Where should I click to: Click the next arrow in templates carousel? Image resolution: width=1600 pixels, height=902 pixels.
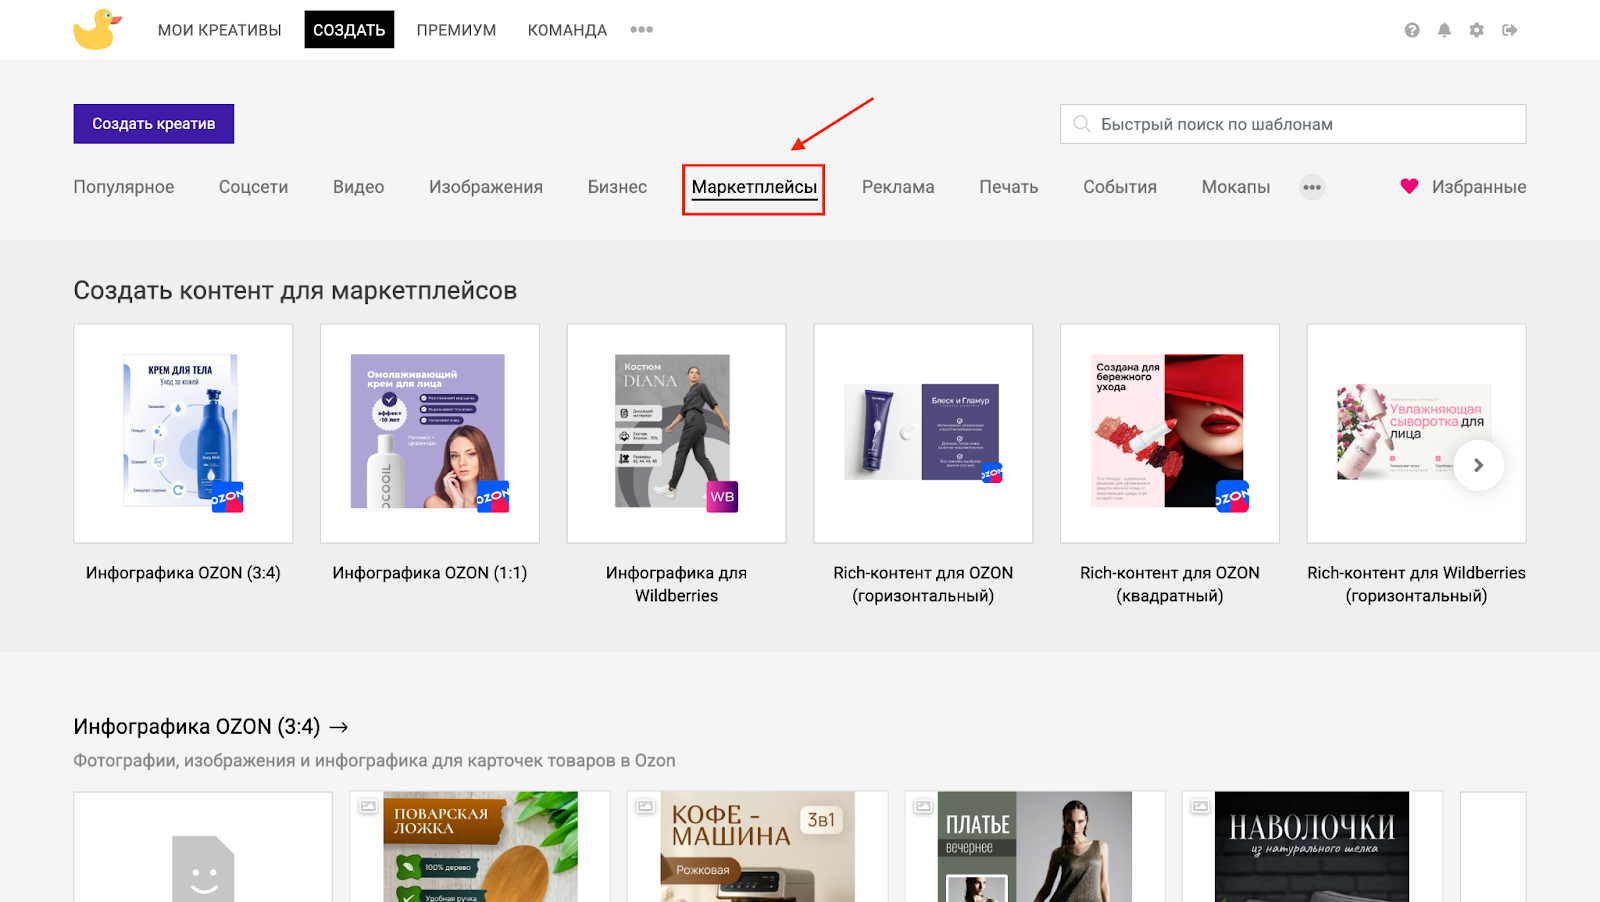[1478, 465]
